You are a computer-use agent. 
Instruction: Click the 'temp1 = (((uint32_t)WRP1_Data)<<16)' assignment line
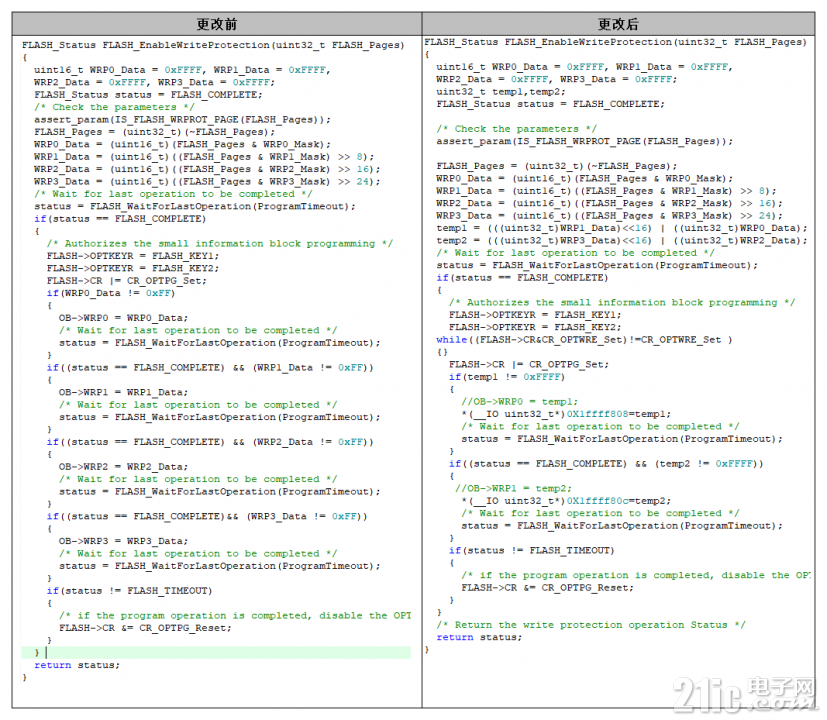click(622, 228)
